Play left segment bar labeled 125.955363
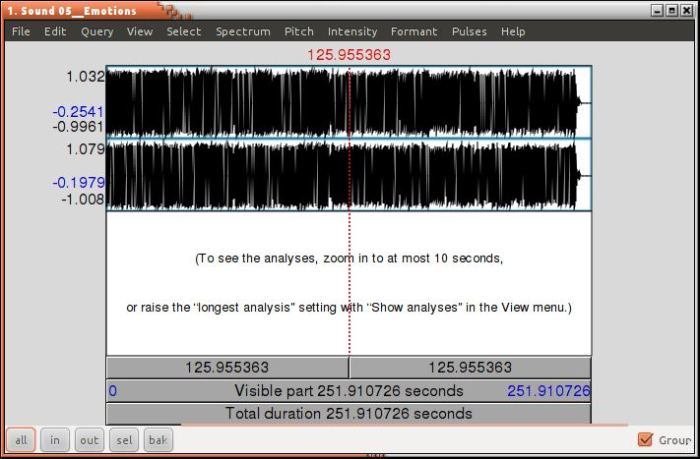This screenshot has height=459, width=700. click(227, 367)
